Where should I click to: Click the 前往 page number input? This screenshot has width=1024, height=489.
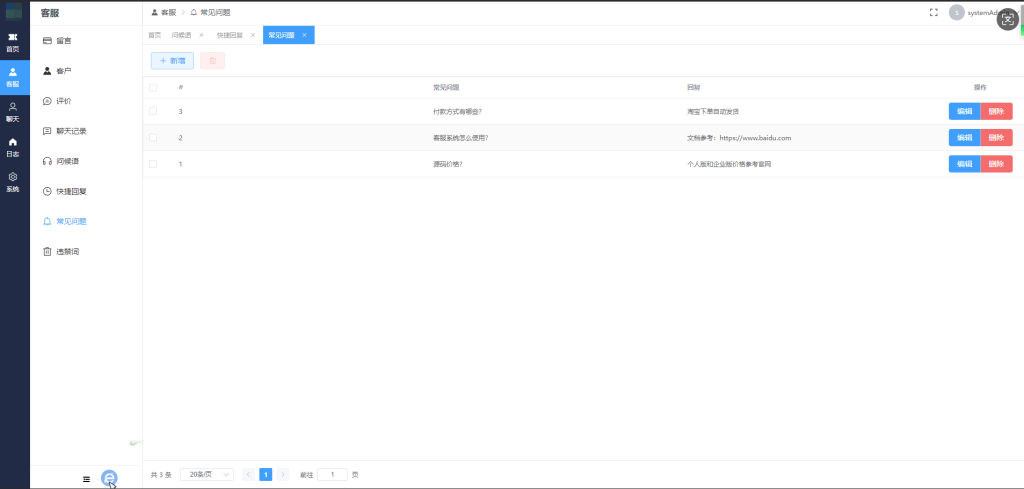coord(332,475)
